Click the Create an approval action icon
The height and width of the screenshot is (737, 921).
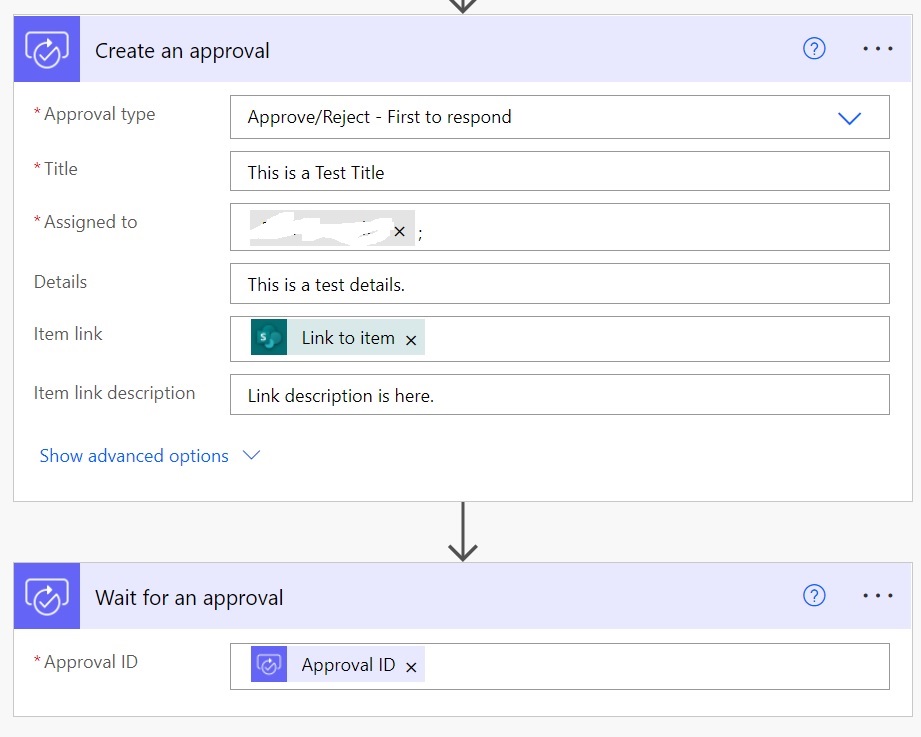click(47, 50)
